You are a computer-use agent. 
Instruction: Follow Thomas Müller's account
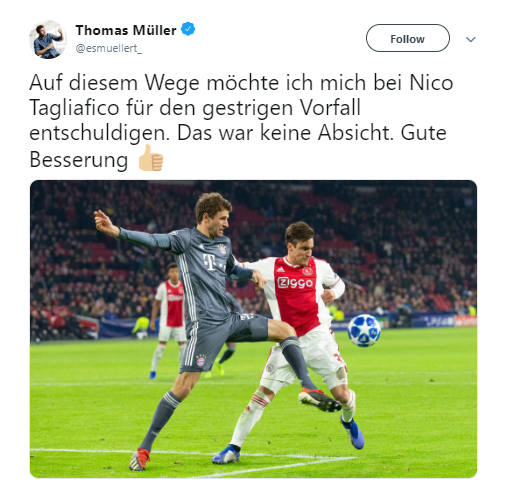[x=407, y=38]
